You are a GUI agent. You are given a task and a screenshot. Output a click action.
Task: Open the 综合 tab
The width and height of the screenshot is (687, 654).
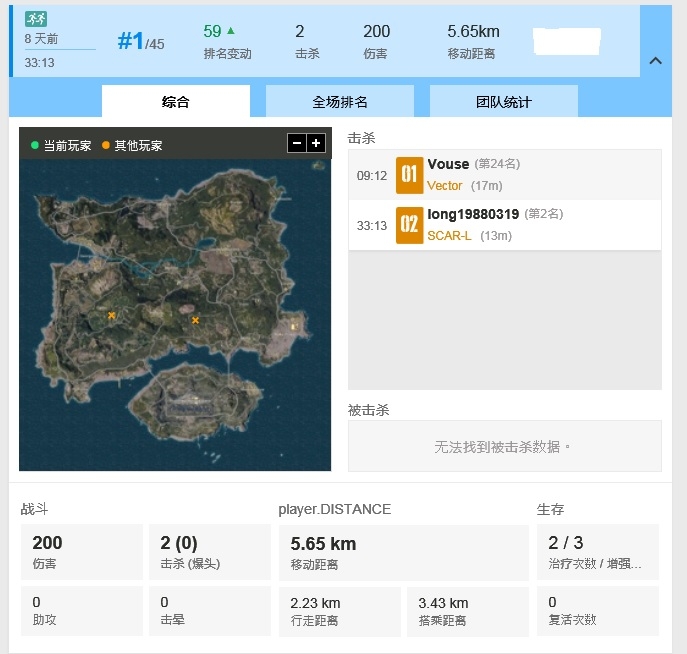[x=176, y=102]
